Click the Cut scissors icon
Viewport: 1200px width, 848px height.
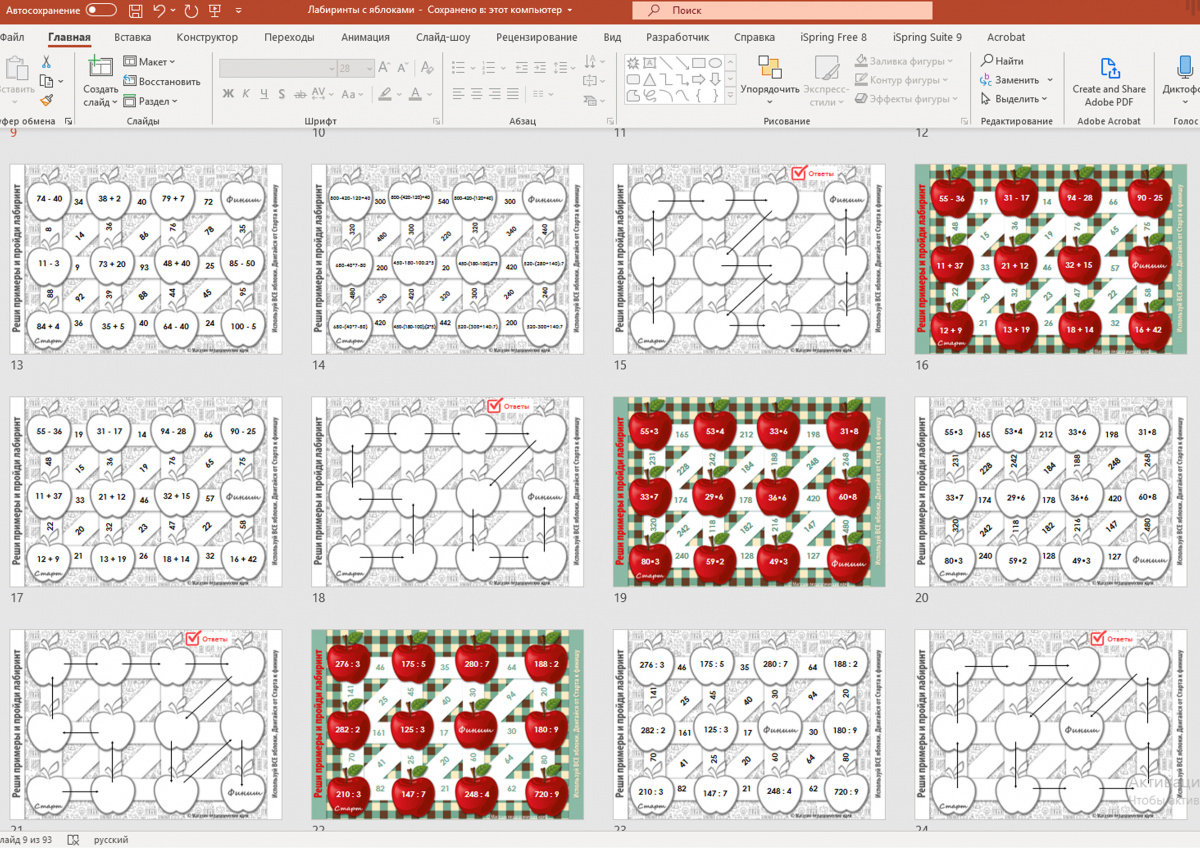[x=46, y=62]
